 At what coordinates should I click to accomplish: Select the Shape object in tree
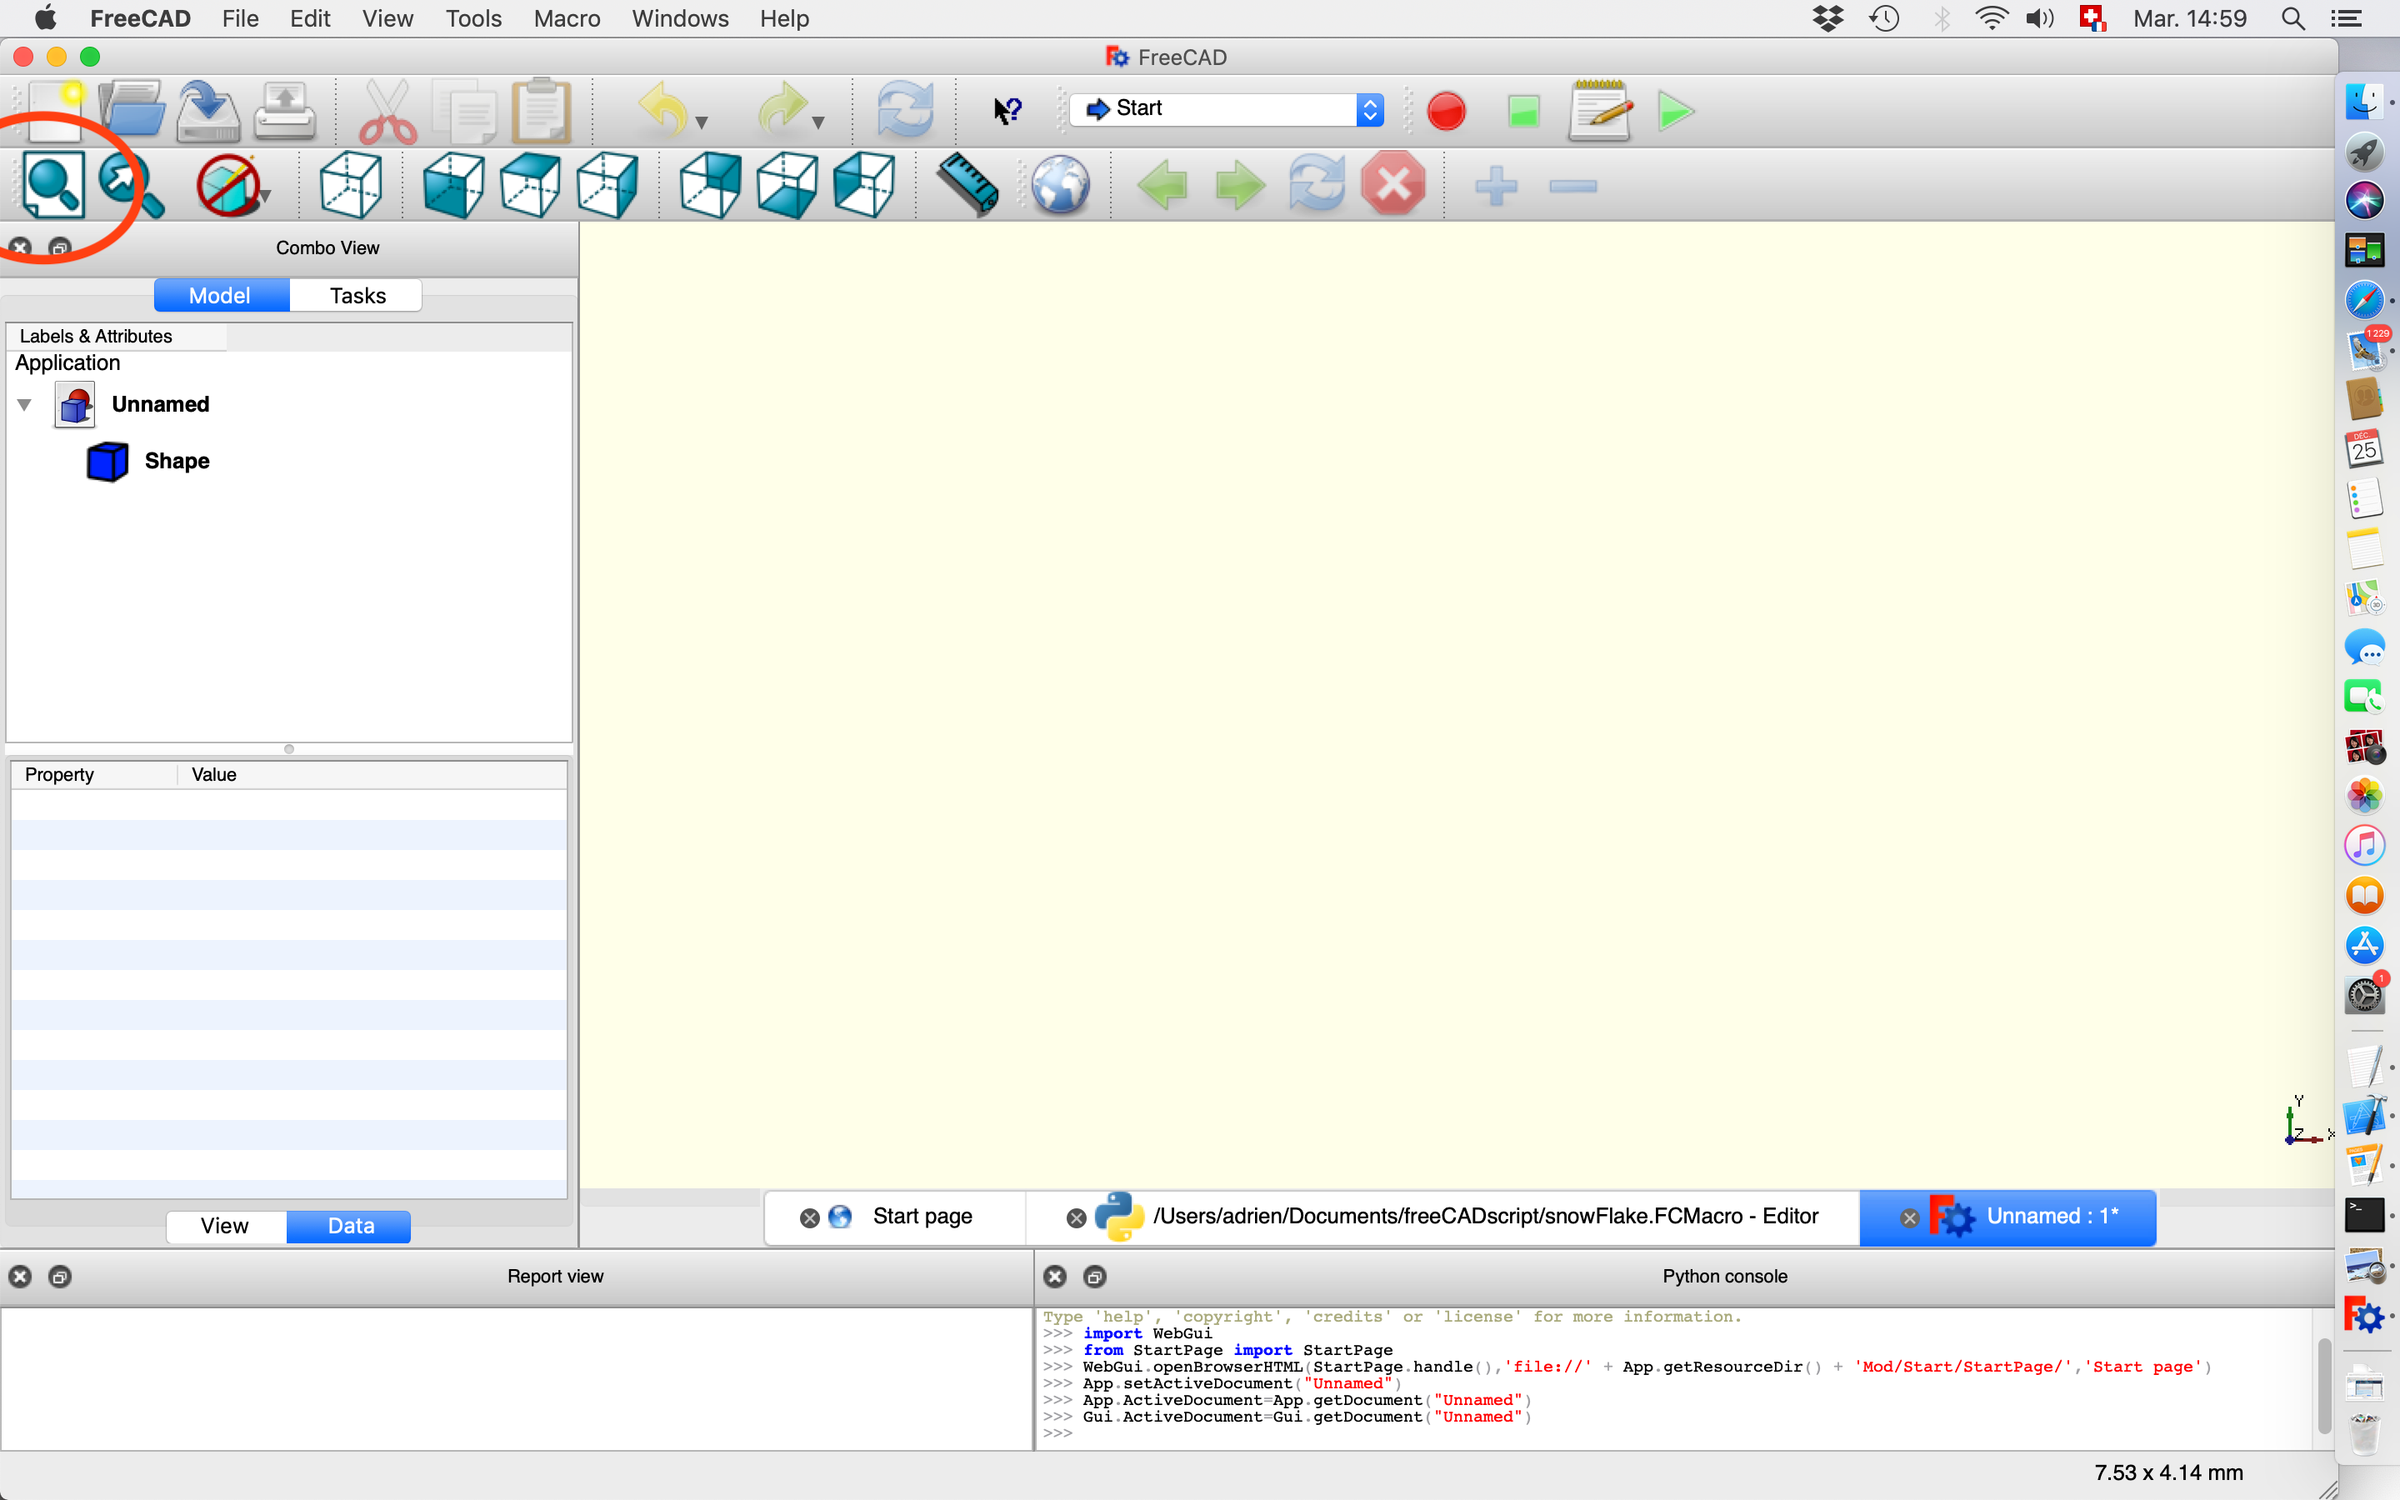pos(176,461)
